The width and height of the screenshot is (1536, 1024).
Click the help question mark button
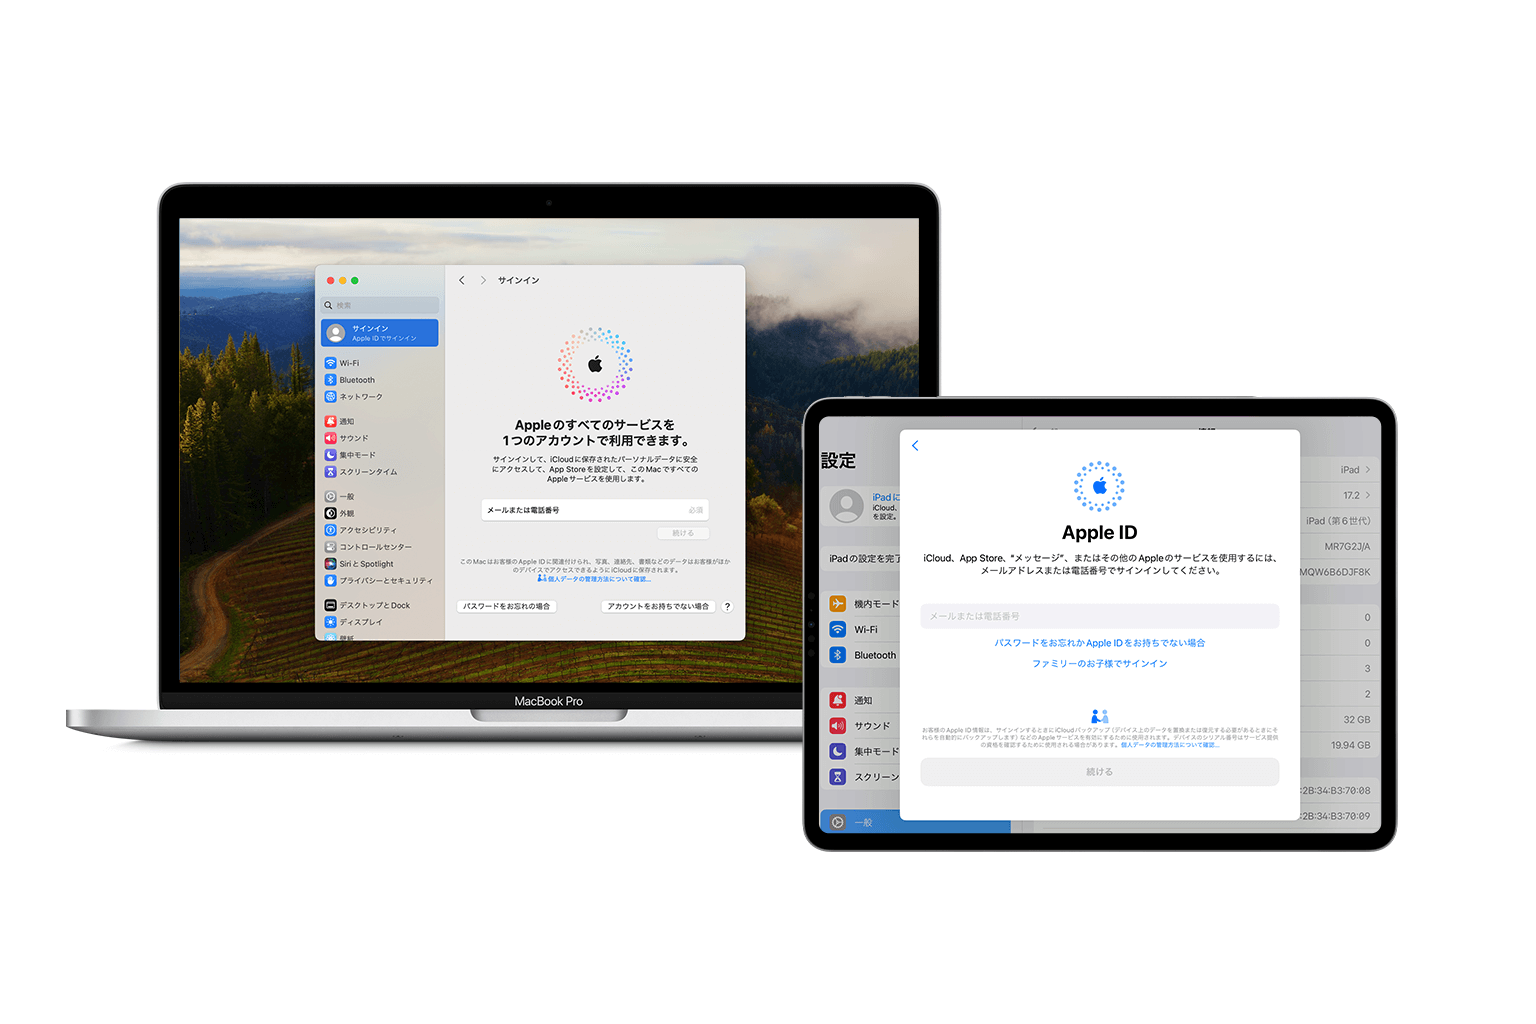coord(727,606)
